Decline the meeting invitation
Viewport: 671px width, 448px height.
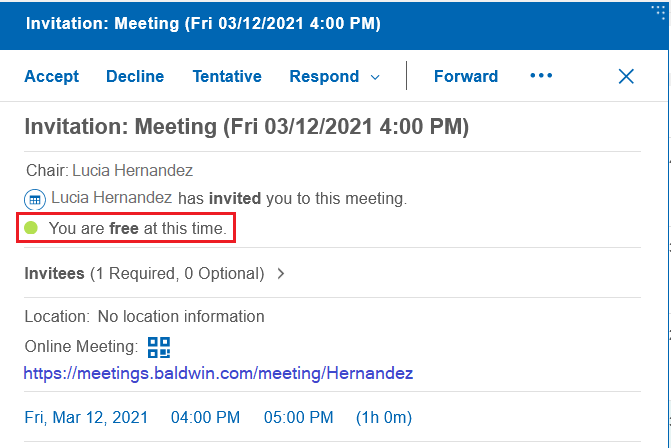[x=135, y=76]
